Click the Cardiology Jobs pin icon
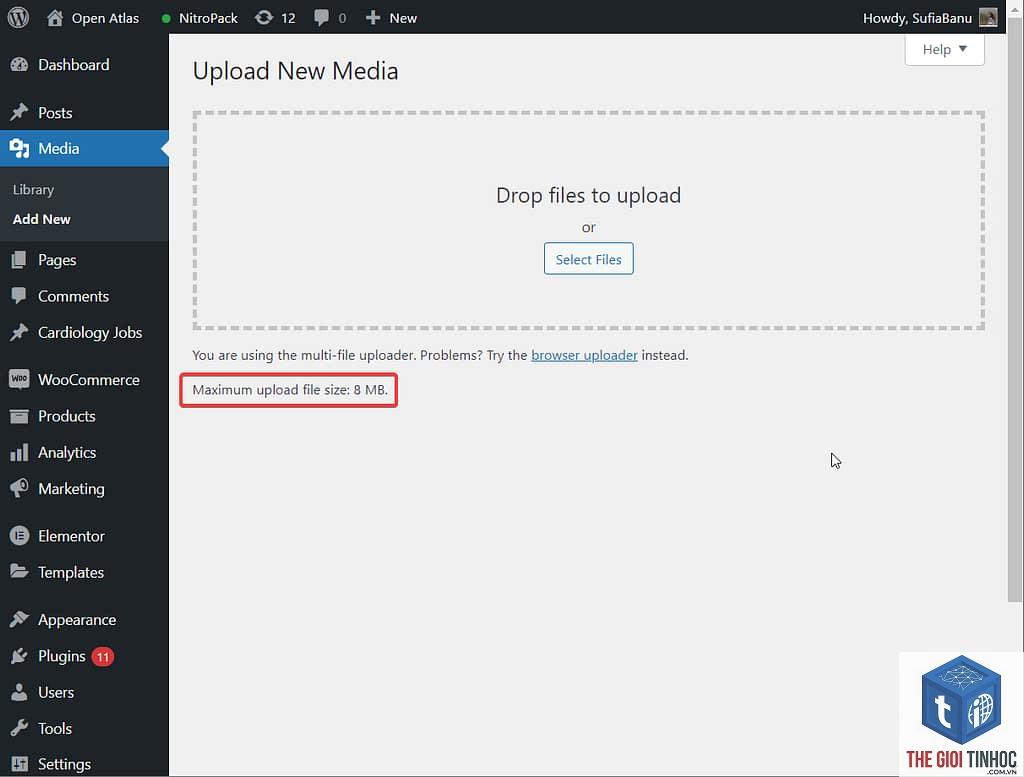The height and width of the screenshot is (777, 1024). coord(20,332)
